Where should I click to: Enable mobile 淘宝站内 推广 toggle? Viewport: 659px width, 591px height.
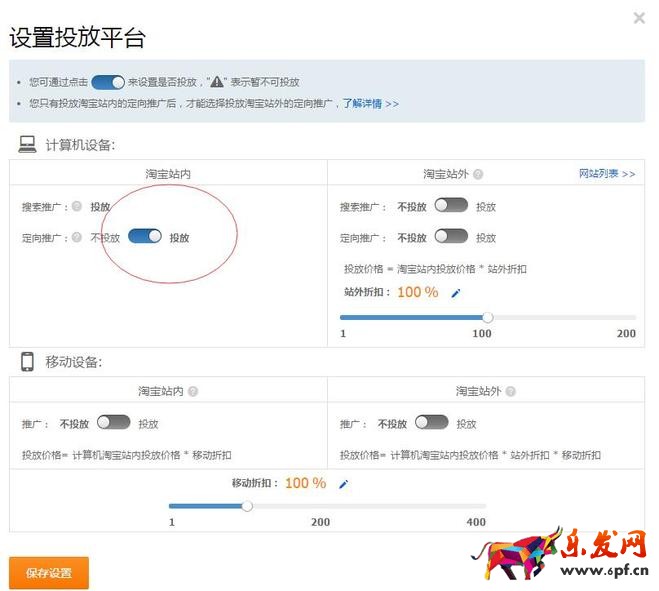click(113, 423)
